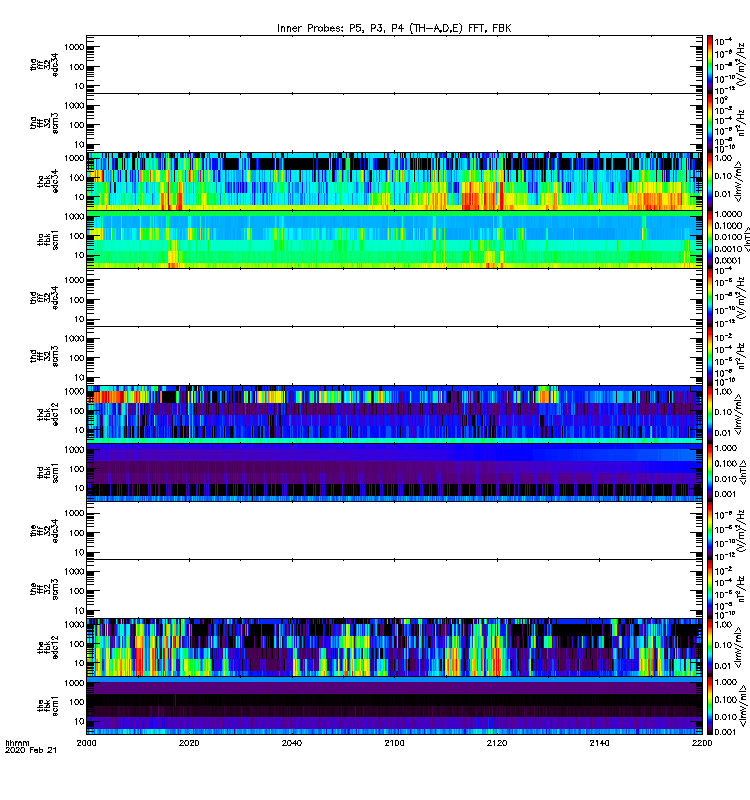This screenshot has height=800, width=750.
Task: Click the "<|nT|>" unit label of thd fbk scm1 color bar
Action: click(741, 473)
